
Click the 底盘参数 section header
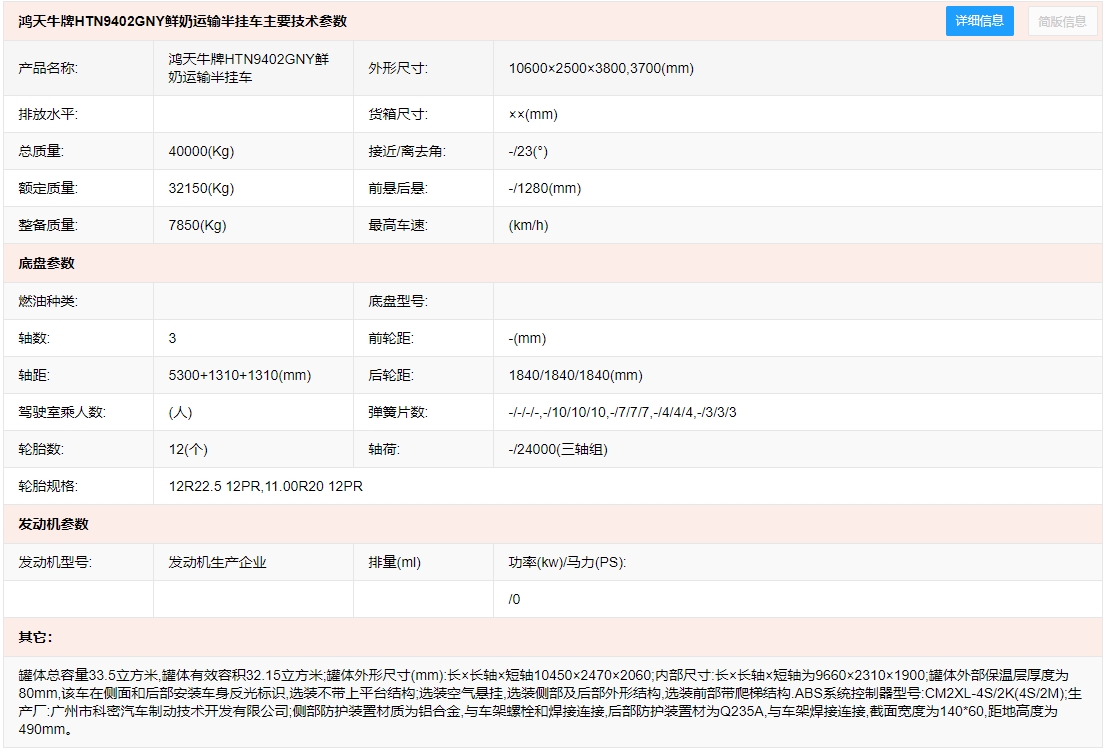[47, 263]
